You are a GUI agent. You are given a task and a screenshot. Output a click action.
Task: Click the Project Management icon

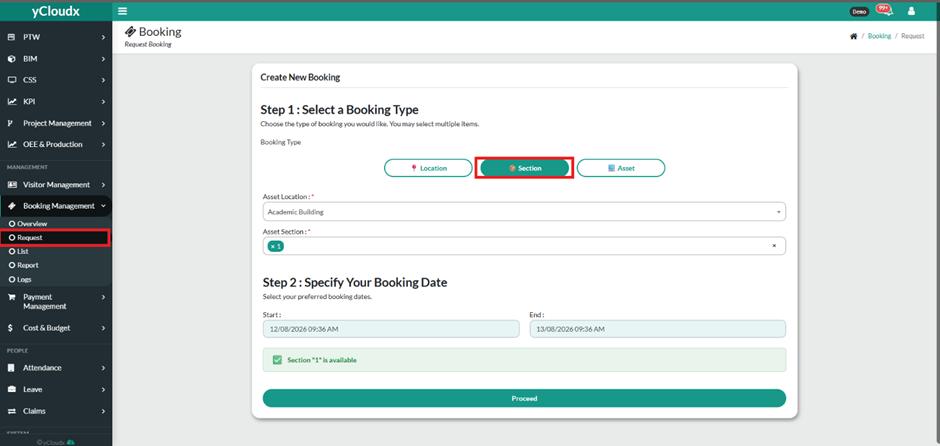(11, 123)
